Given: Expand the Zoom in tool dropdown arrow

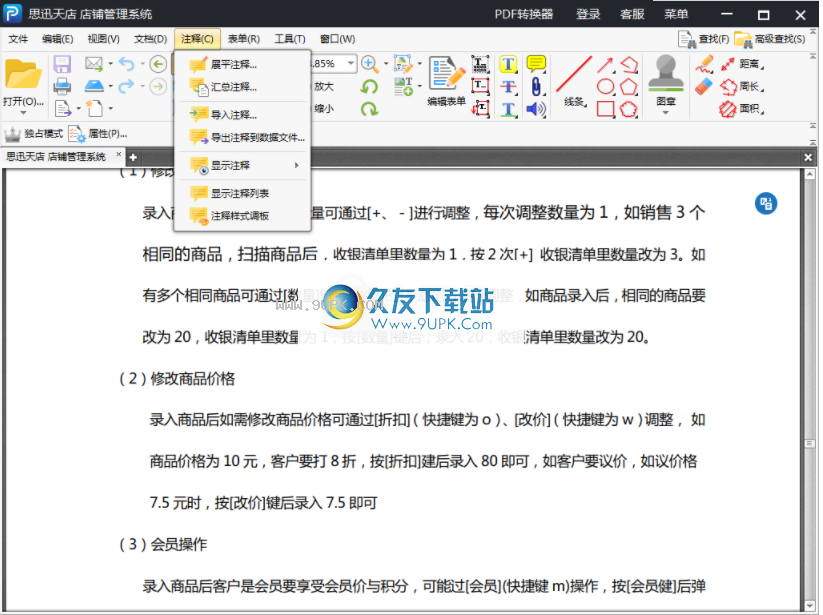Looking at the screenshot, I should point(386,64).
